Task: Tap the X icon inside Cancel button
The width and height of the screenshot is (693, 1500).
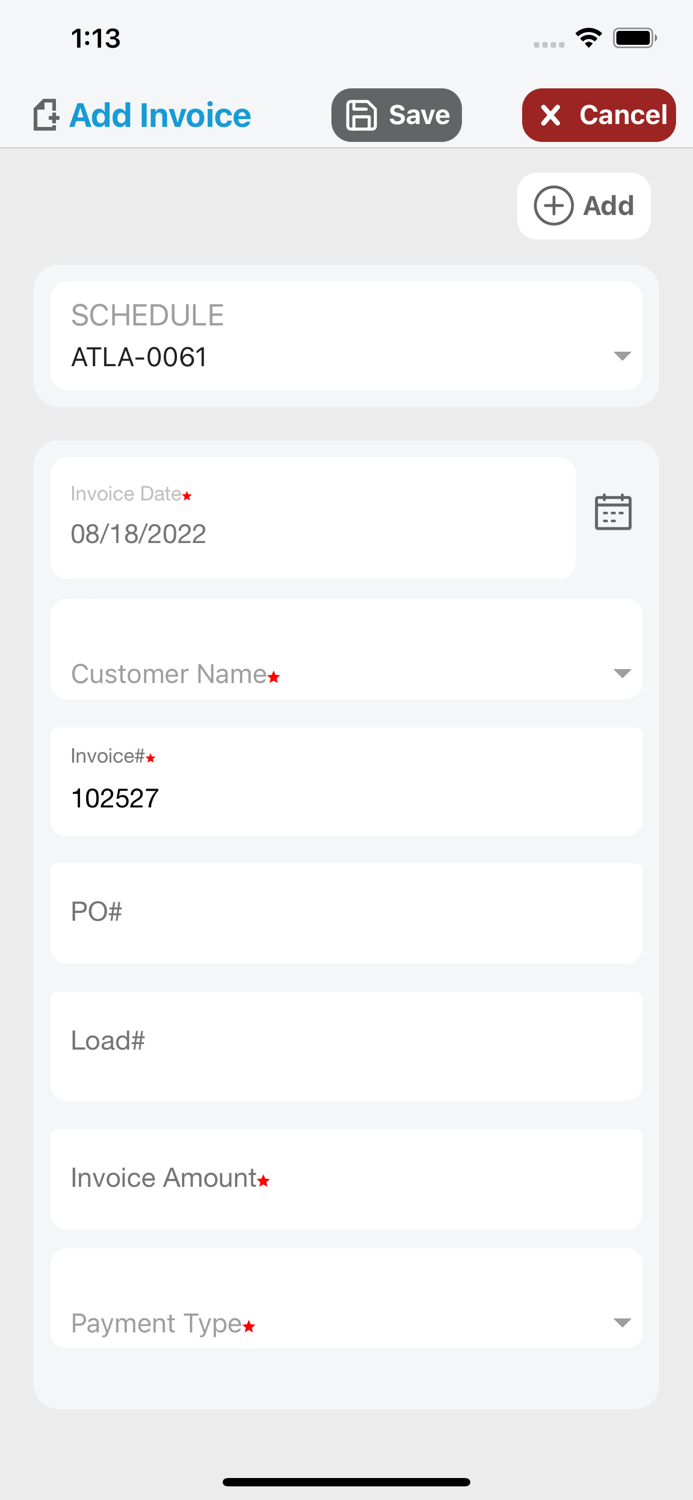Action: (x=550, y=114)
